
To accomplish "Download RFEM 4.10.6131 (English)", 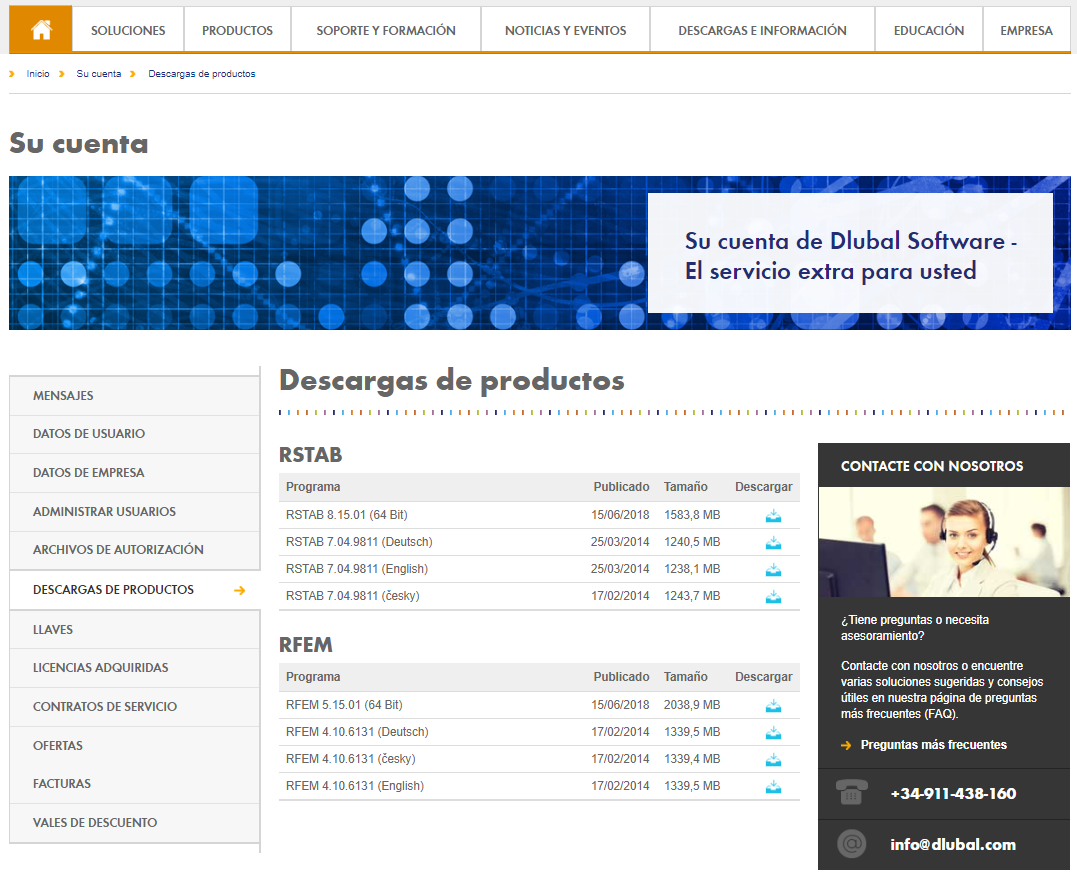I will pos(773,786).
